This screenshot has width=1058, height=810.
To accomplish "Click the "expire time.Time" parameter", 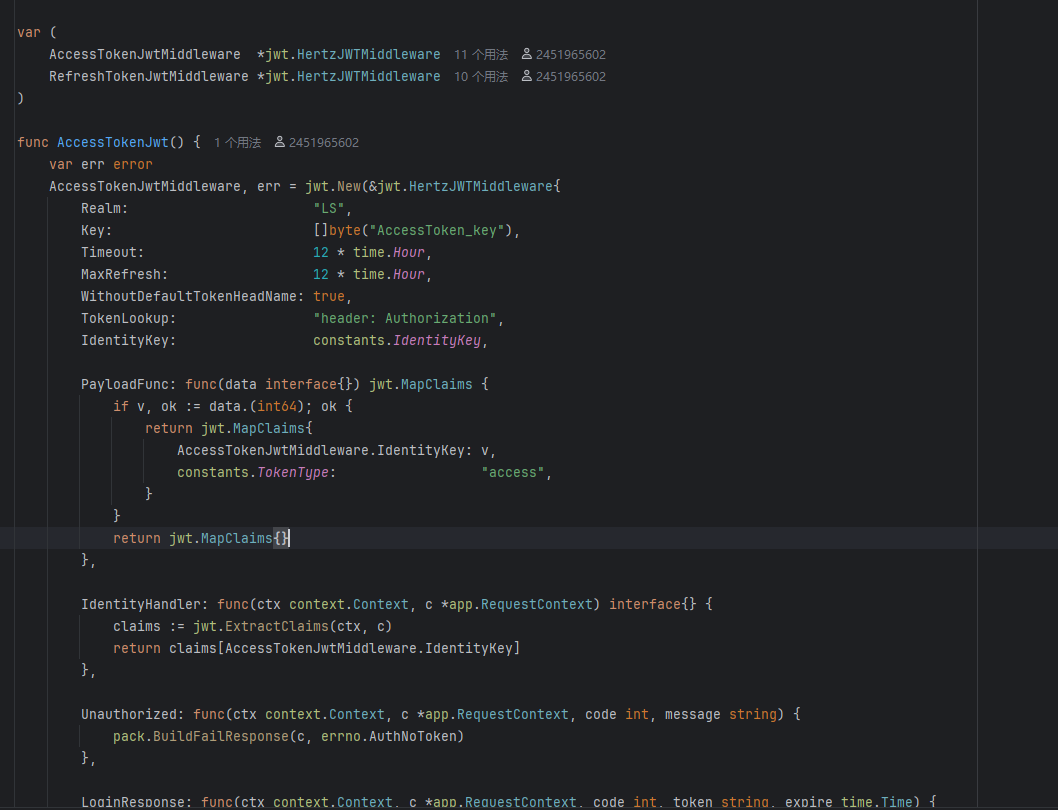I will [x=848, y=802].
